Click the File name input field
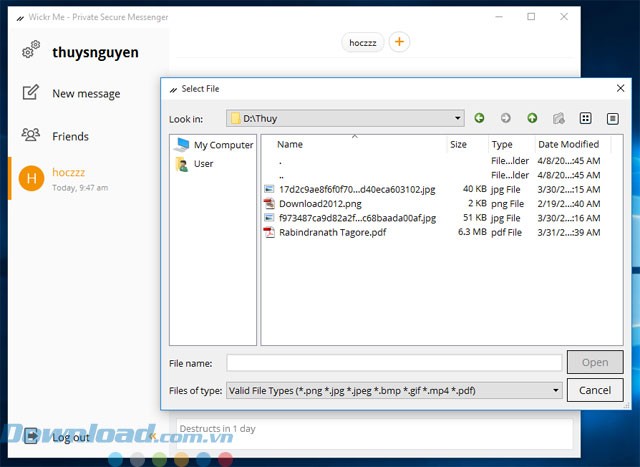This screenshot has width=640, height=467. 394,363
